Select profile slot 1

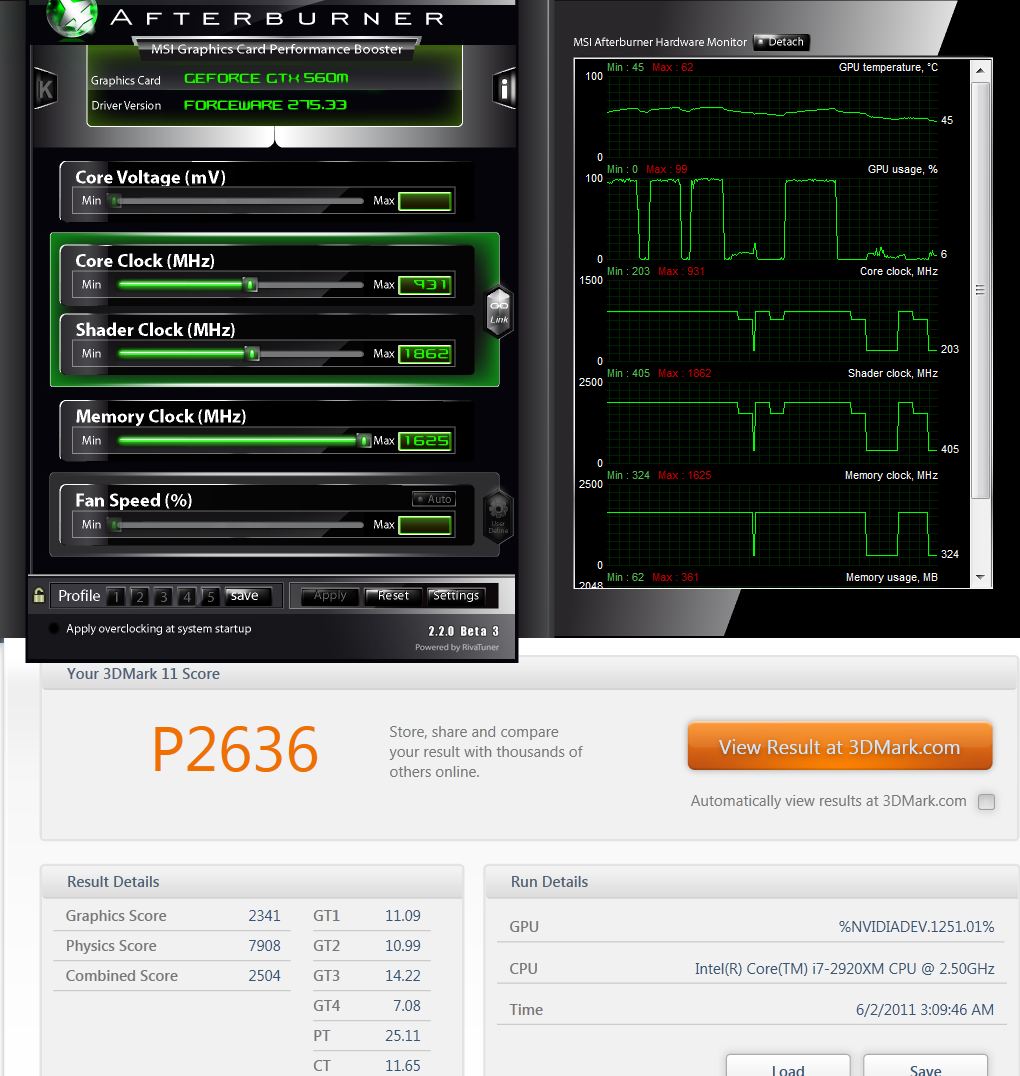click(116, 596)
